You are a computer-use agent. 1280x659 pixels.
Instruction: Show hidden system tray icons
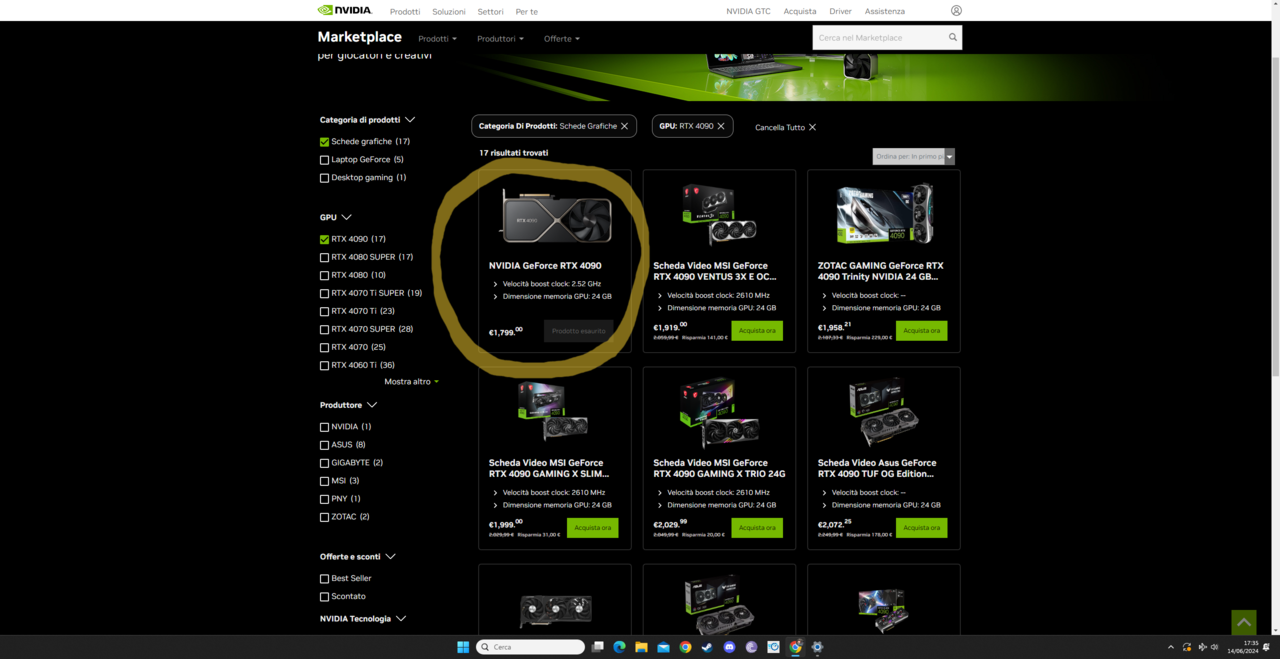point(1171,647)
